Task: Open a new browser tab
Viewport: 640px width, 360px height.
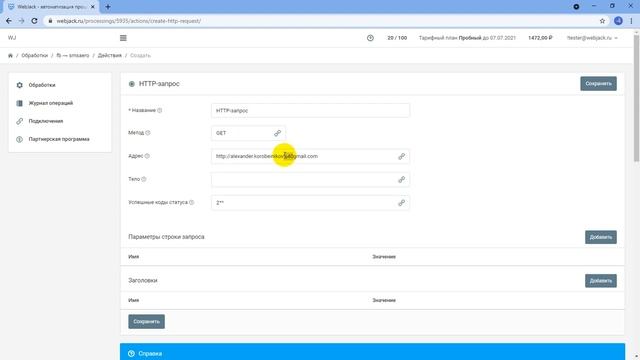Action: [108, 7]
